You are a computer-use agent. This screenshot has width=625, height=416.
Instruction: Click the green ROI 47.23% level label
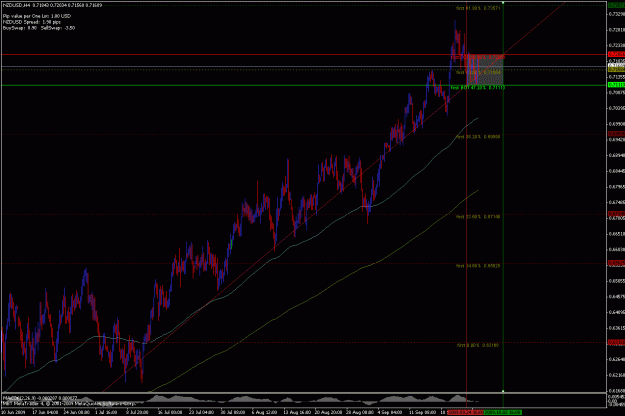(x=478, y=88)
